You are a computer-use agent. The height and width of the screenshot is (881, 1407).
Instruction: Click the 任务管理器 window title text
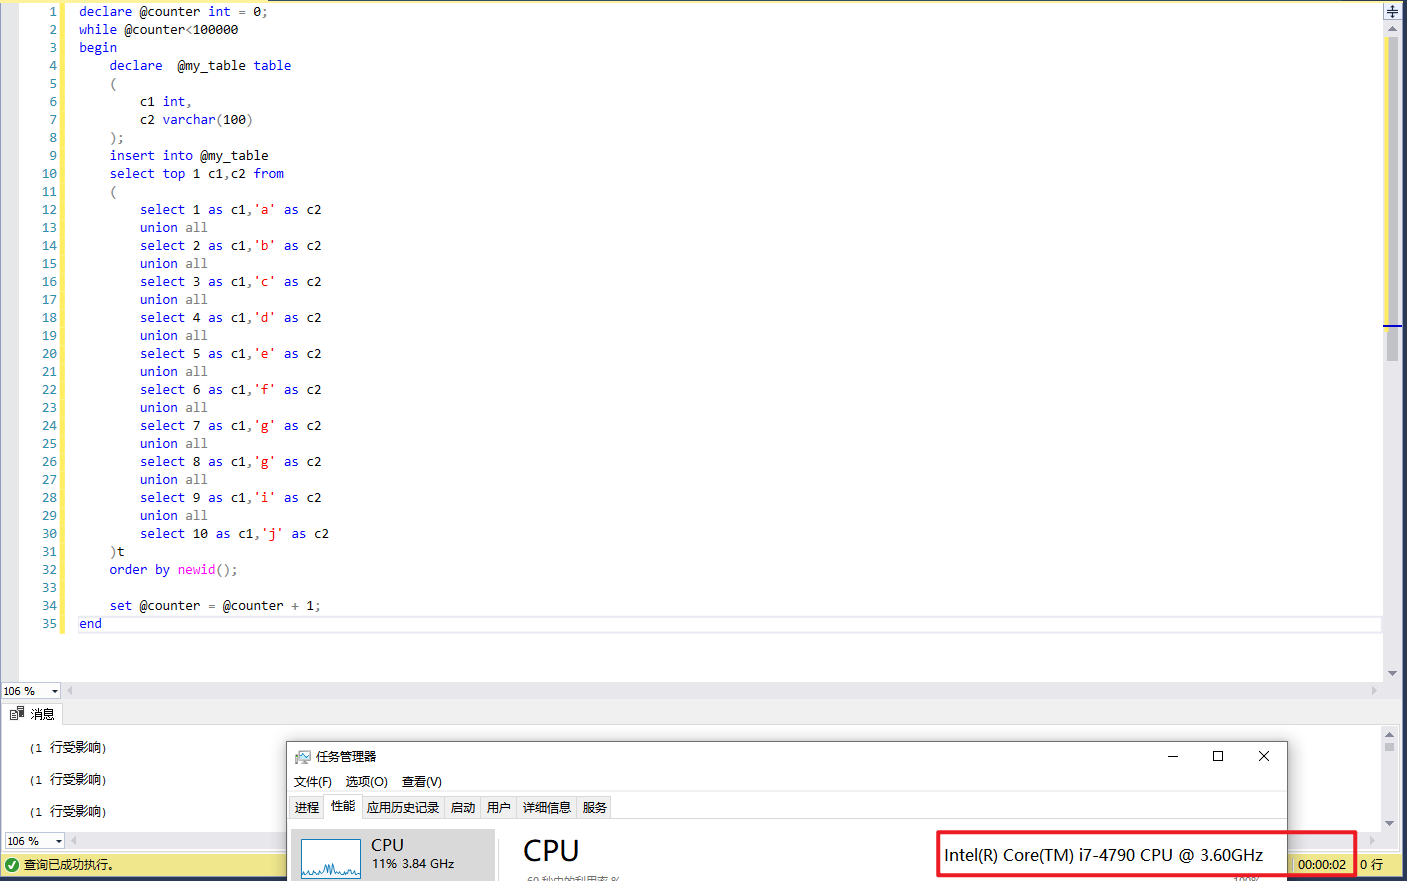(346, 757)
